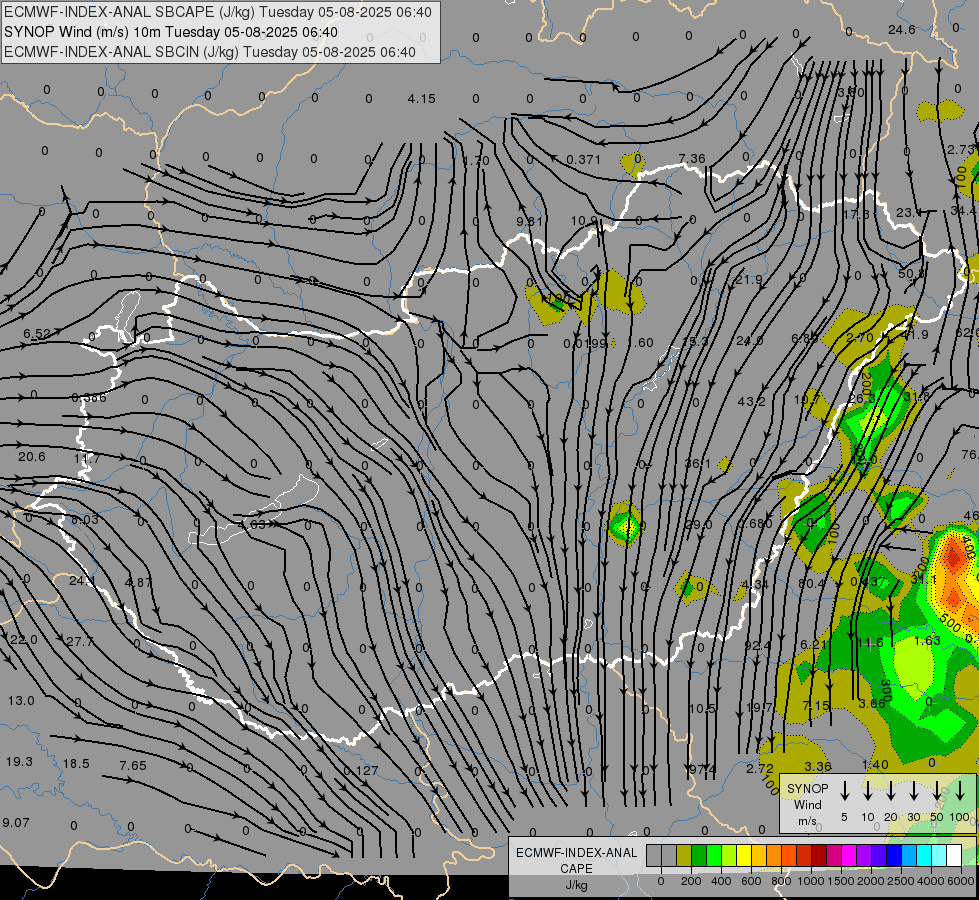This screenshot has width=979, height=900.
Task: Click the '24.6' value at map top
Action: pyautogui.click(x=902, y=29)
